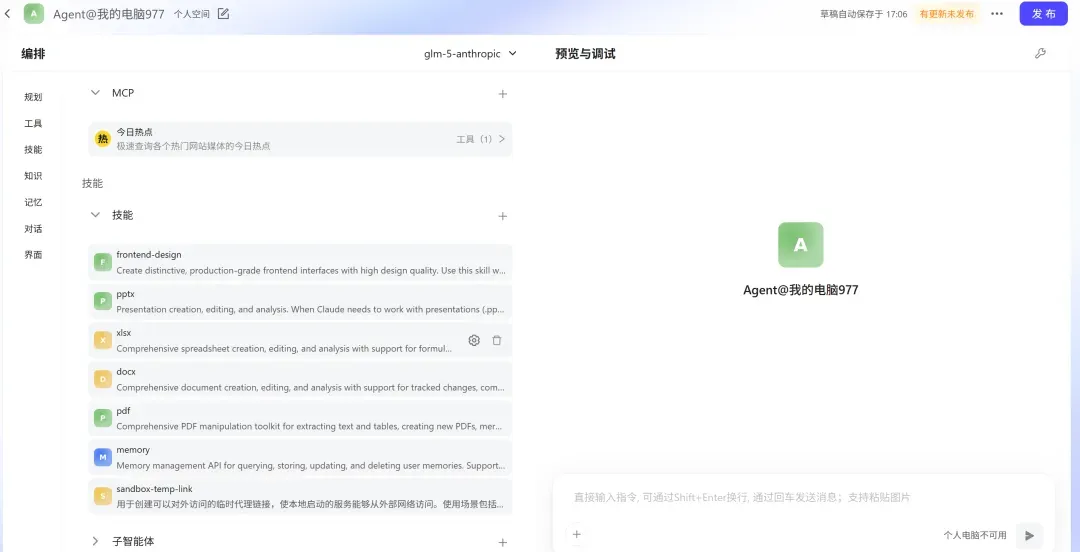Add a sub-agent with plus icon
1080x552 pixels.
[x=503, y=542]
